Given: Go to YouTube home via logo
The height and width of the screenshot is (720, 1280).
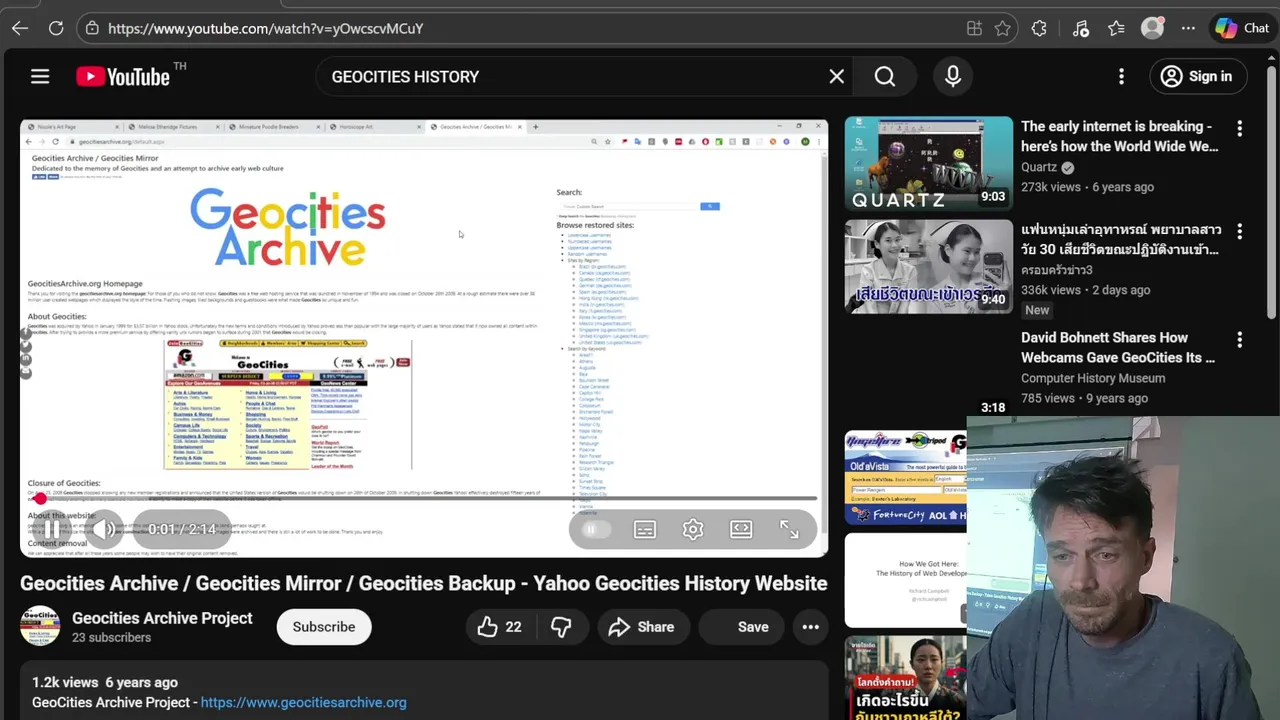Looking at the screenshot, I should pos(123,76).
